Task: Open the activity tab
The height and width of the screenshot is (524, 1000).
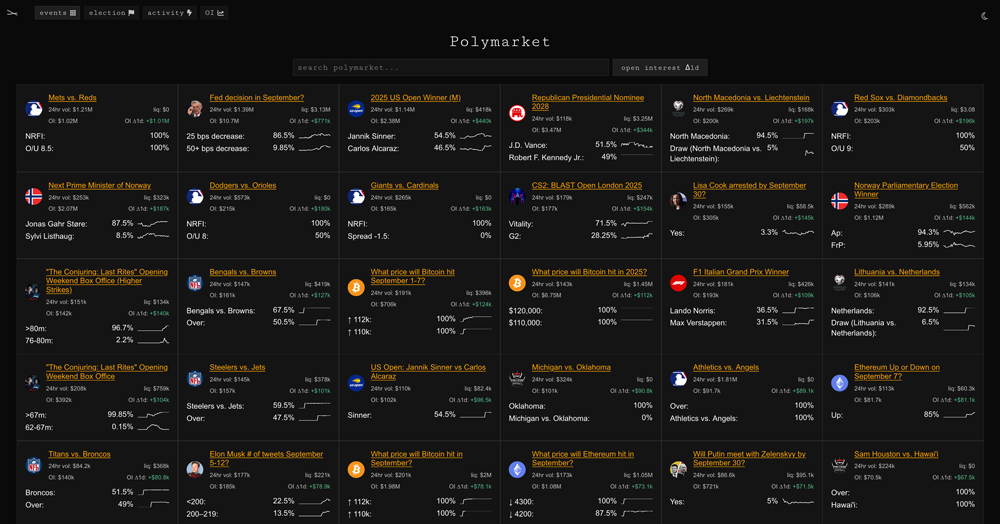Action: pos(169,13)
